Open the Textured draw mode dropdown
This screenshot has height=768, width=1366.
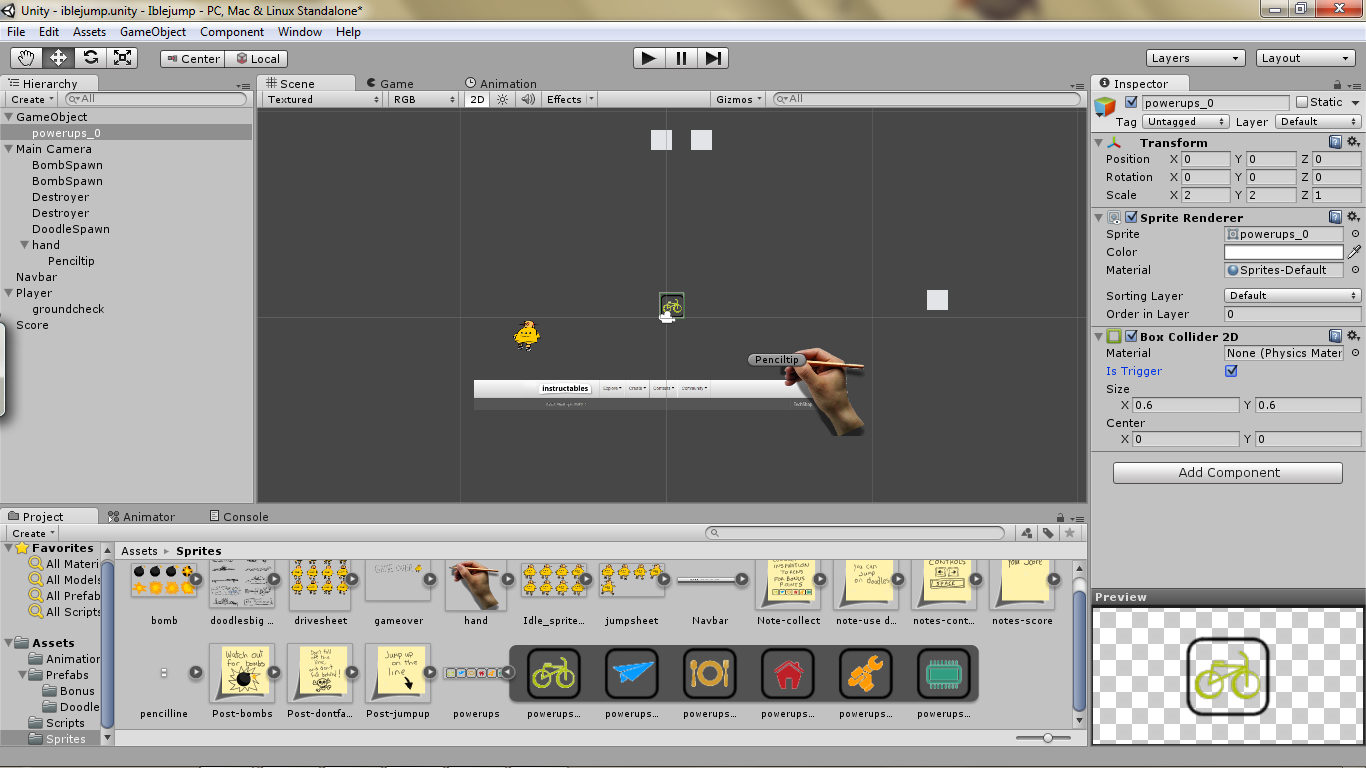(323, 99)
